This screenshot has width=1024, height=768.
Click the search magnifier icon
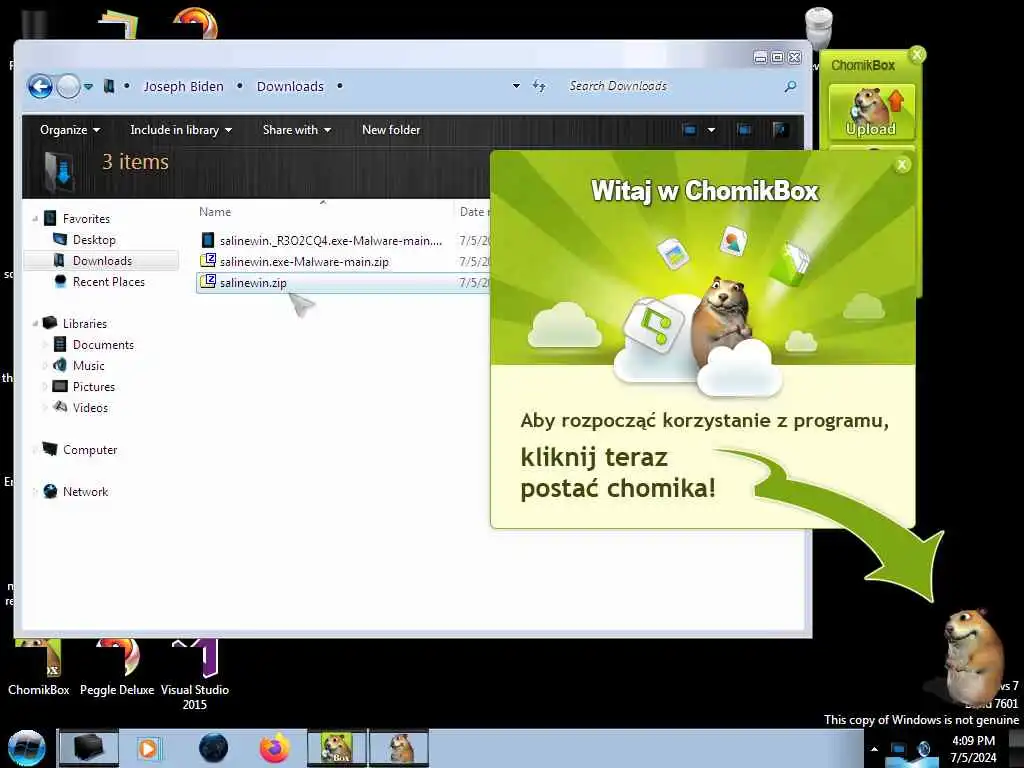790,86
